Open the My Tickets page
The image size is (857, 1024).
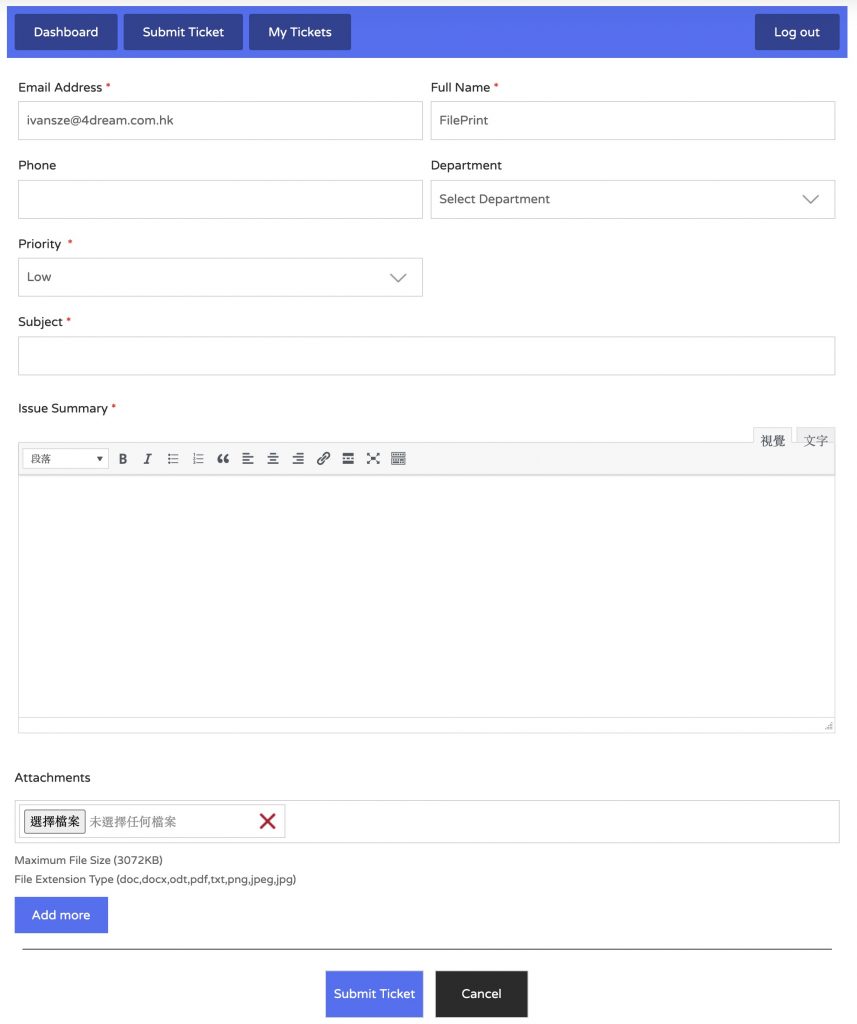click(300, 32)
